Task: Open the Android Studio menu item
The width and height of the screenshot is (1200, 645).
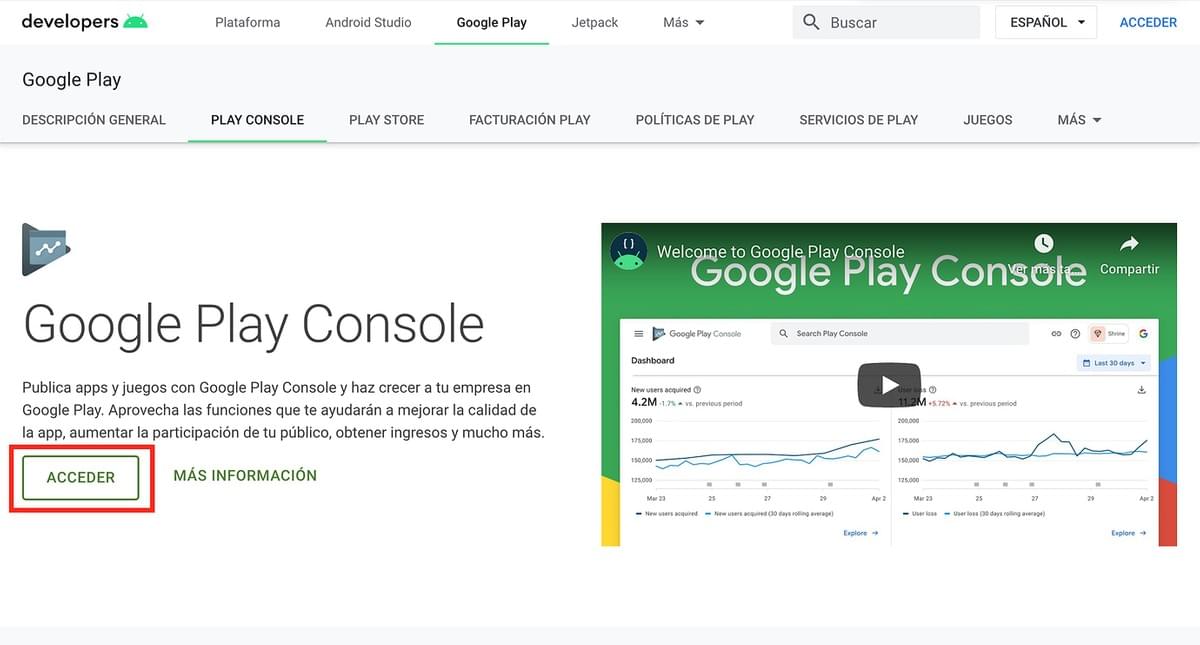Action: (368, 22)
